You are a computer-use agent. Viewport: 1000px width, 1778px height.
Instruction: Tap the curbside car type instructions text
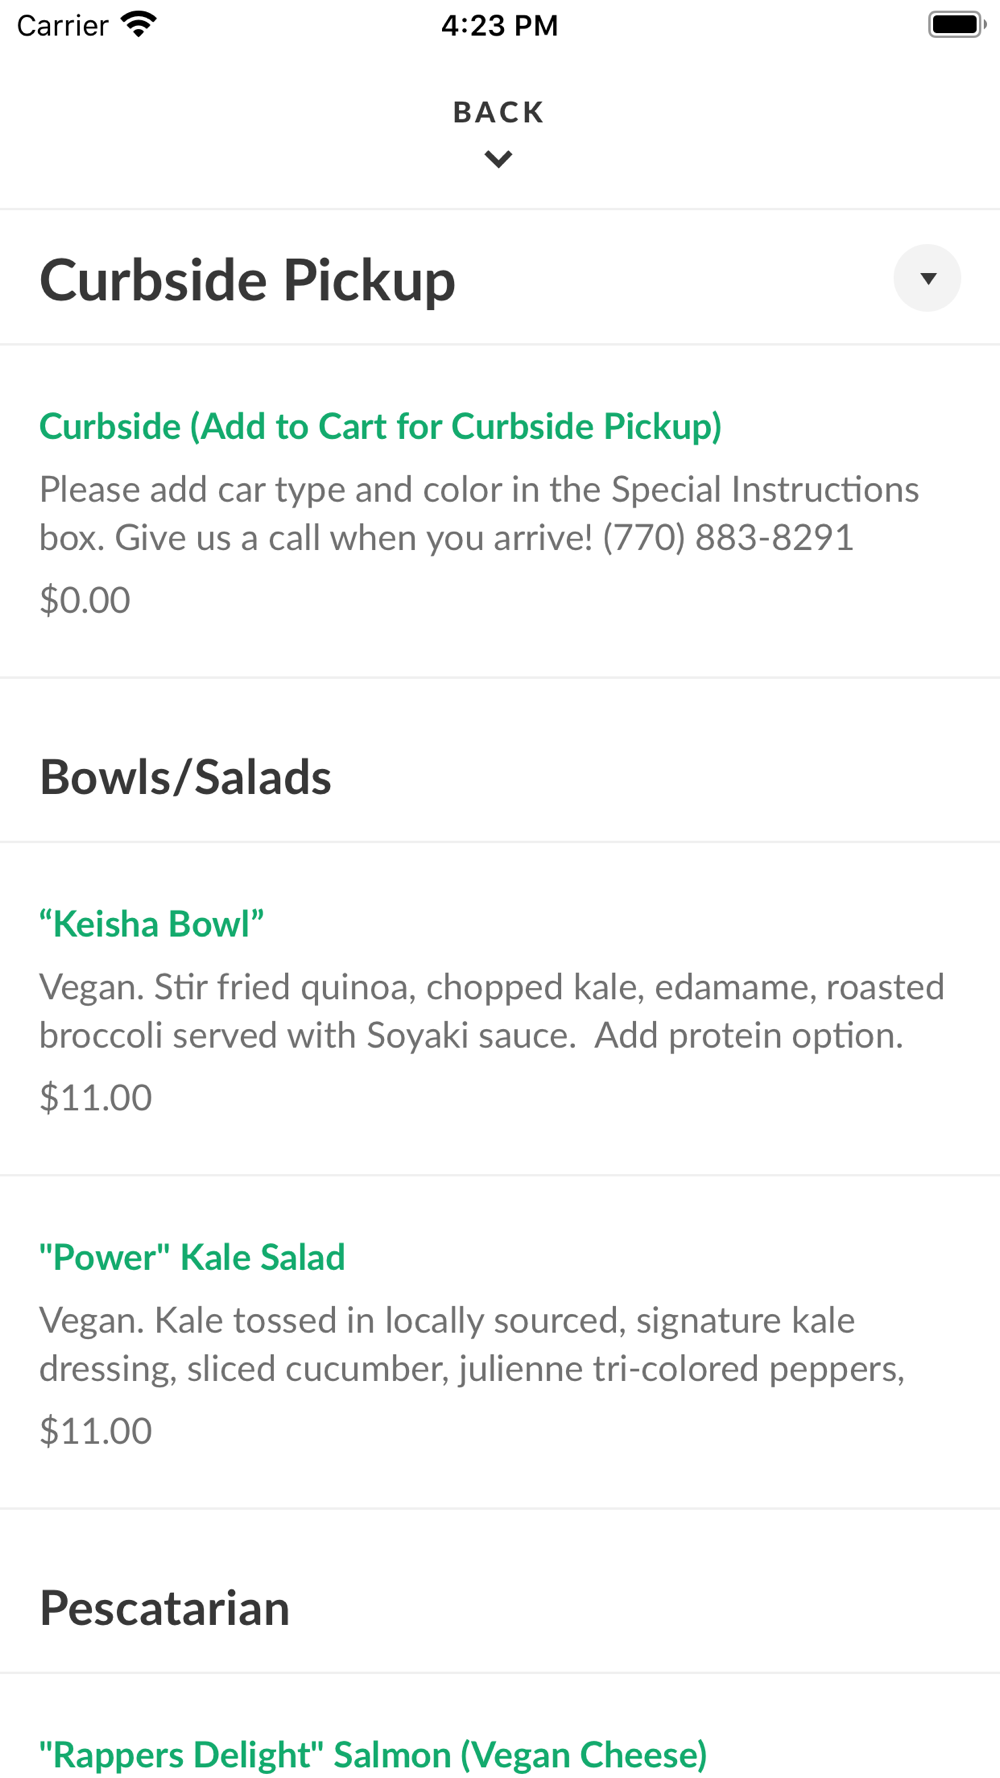(479, 513)
